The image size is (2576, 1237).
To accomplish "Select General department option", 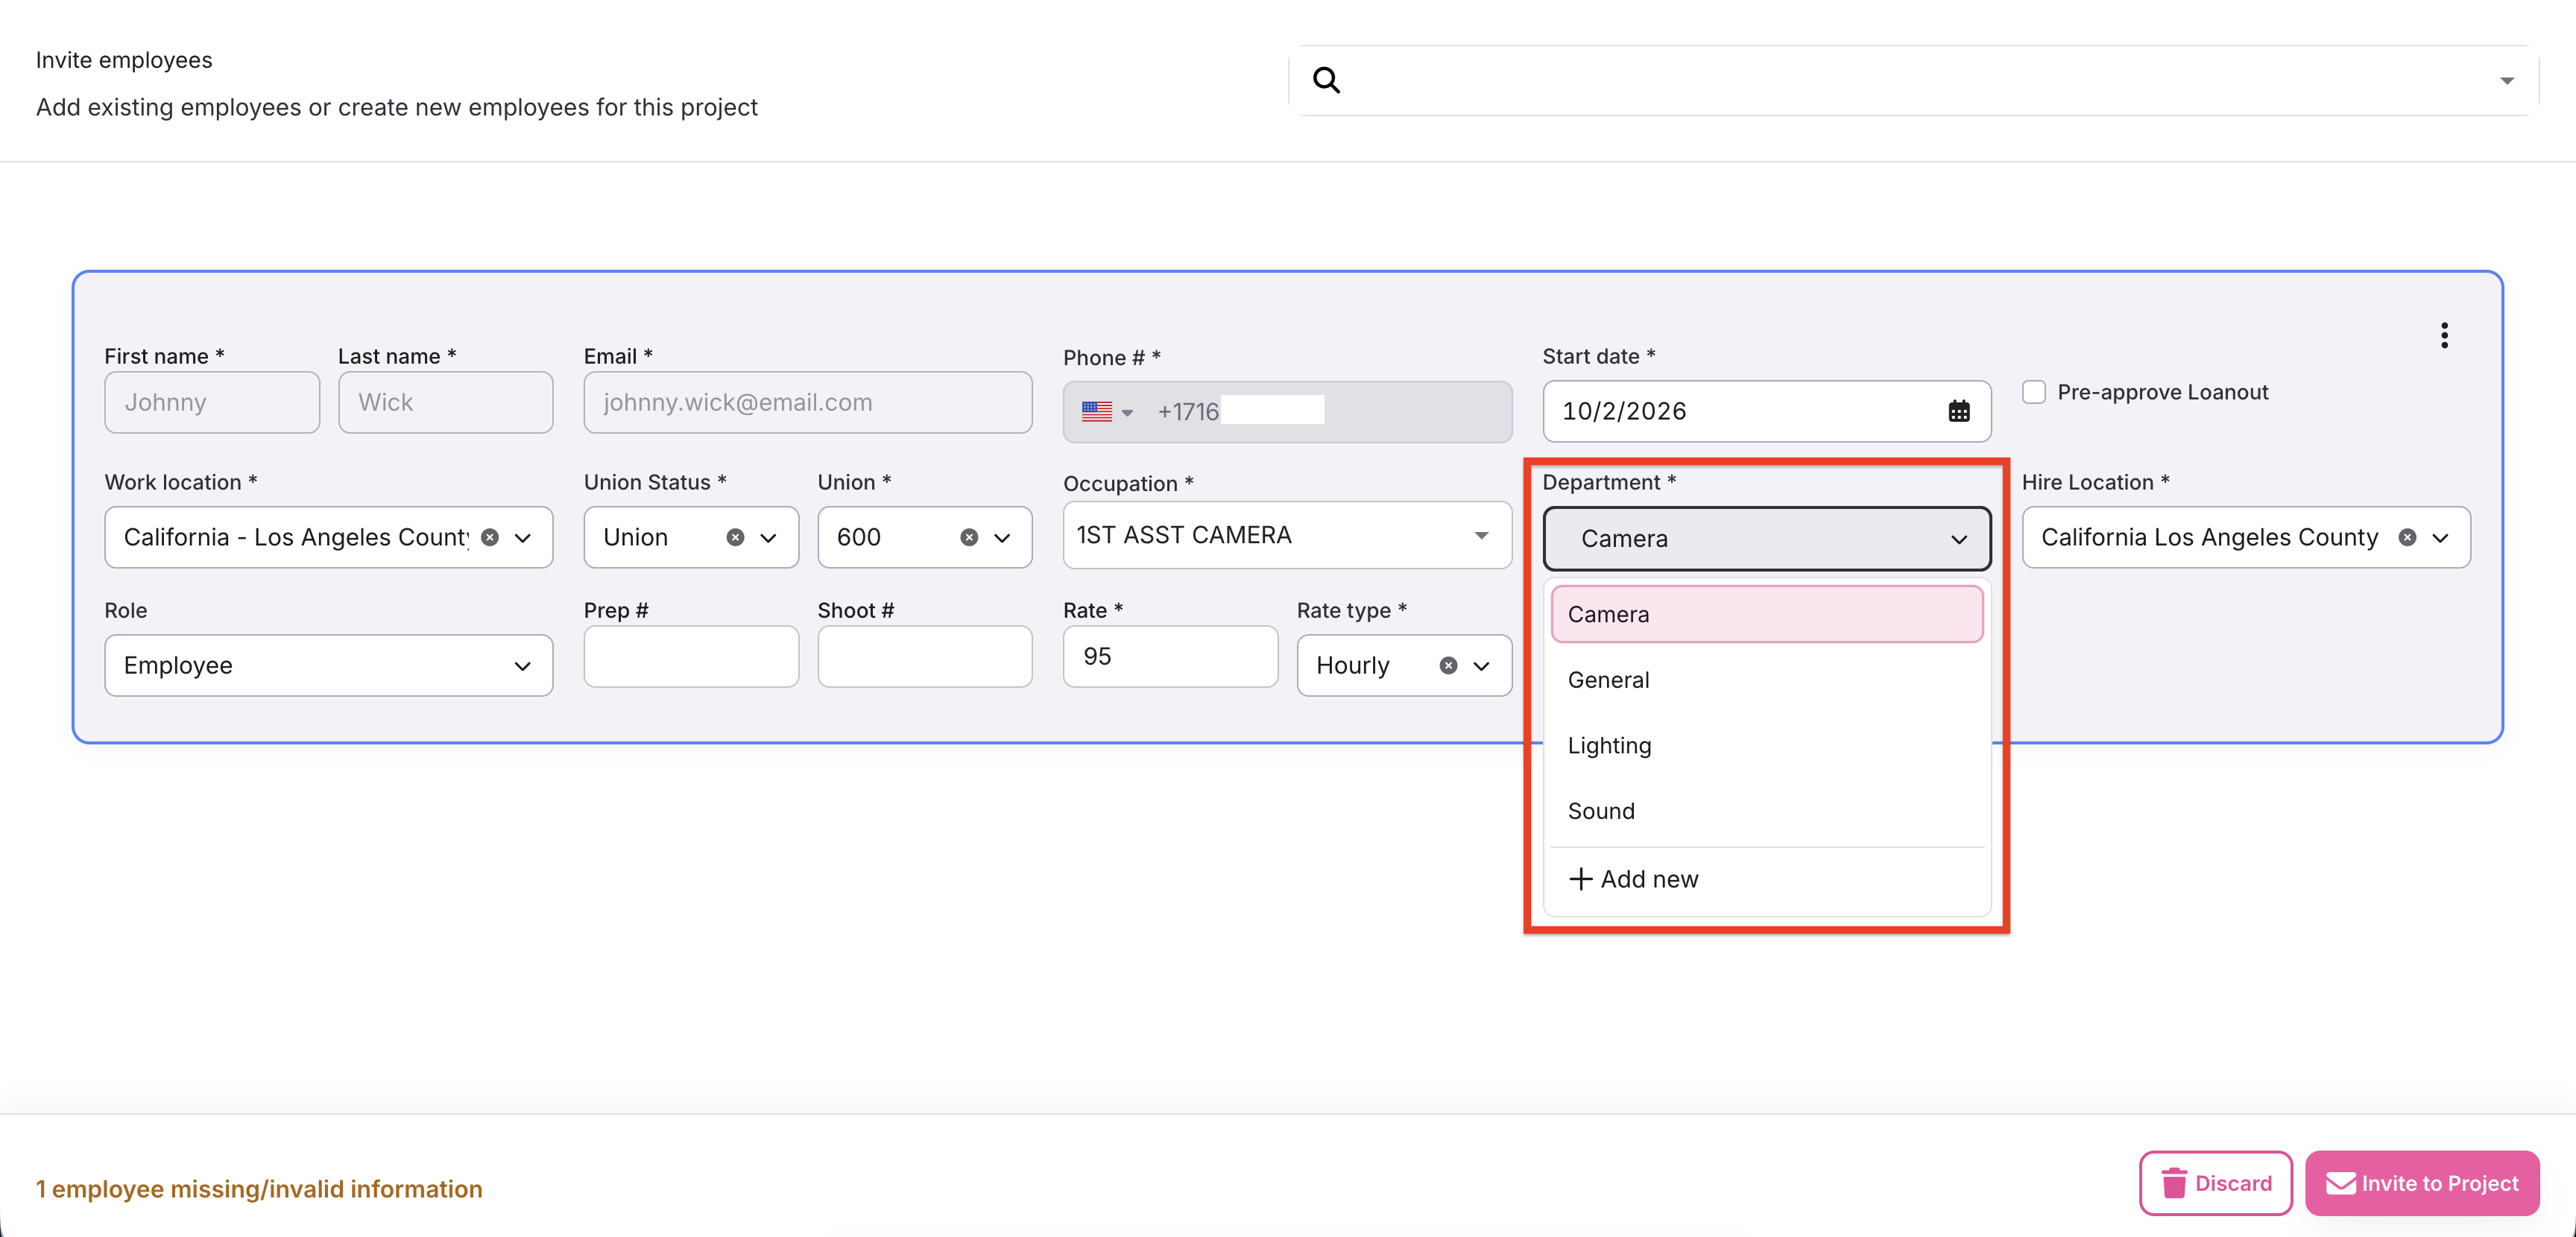I will (1766, 680).
